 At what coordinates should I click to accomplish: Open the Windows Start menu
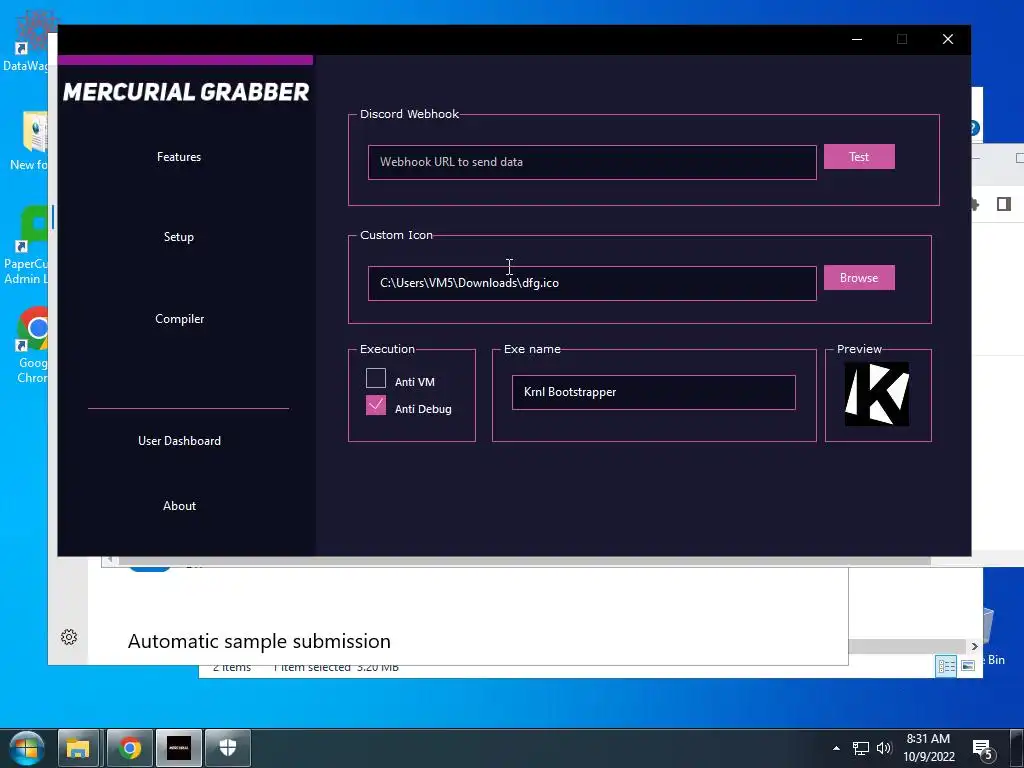coord(26,748)
